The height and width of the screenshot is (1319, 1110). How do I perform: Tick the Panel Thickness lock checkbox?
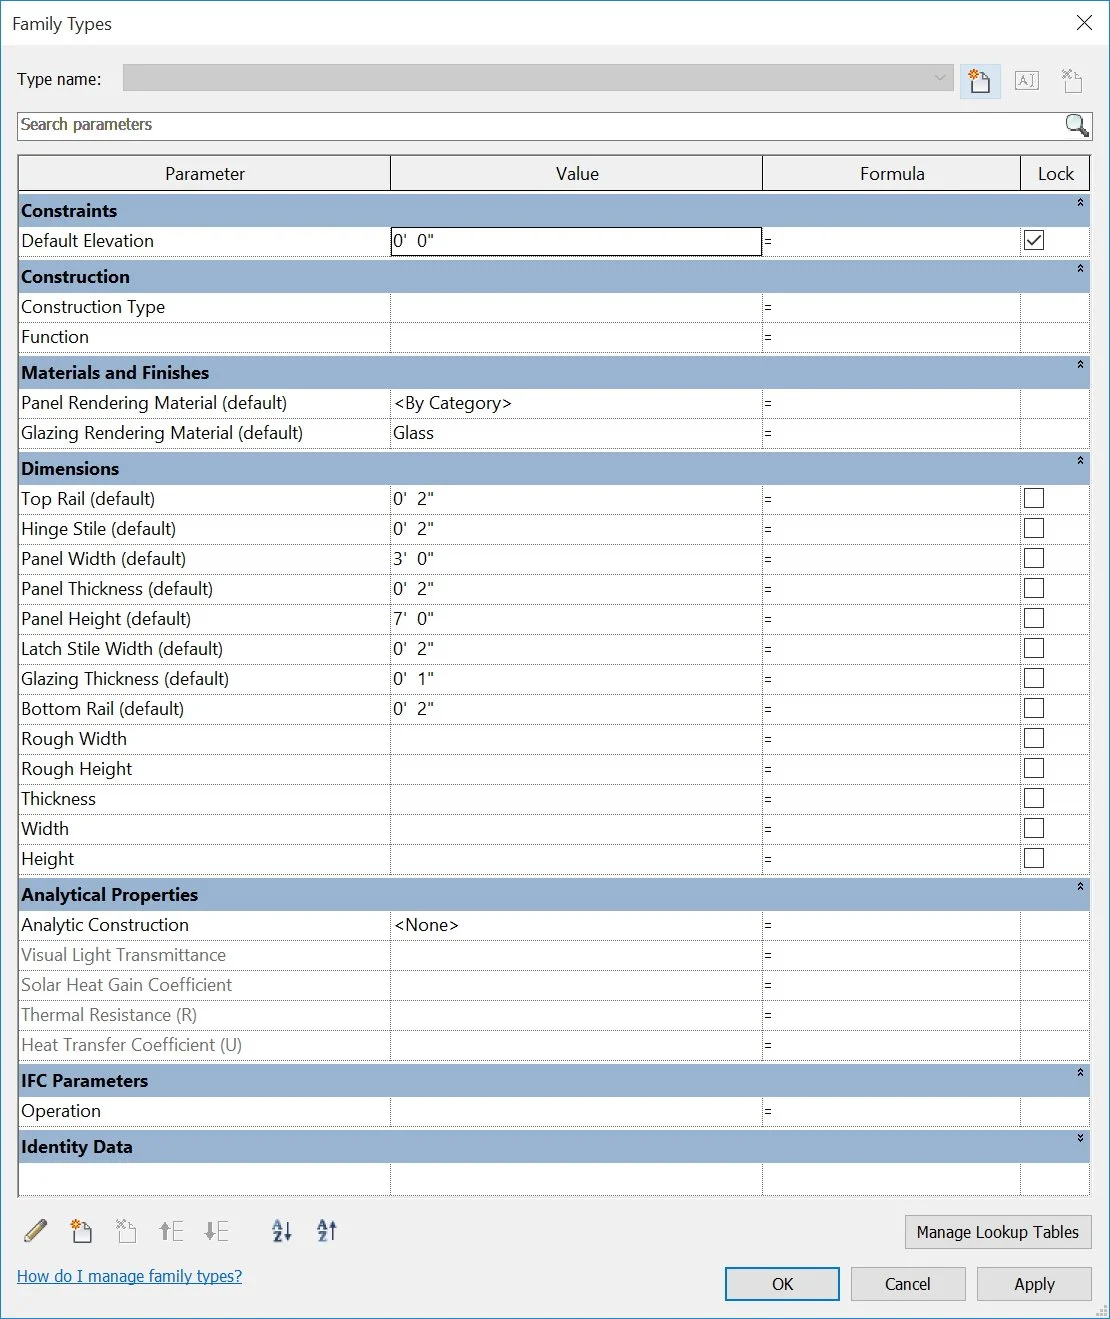click(x=1034, y=588)
